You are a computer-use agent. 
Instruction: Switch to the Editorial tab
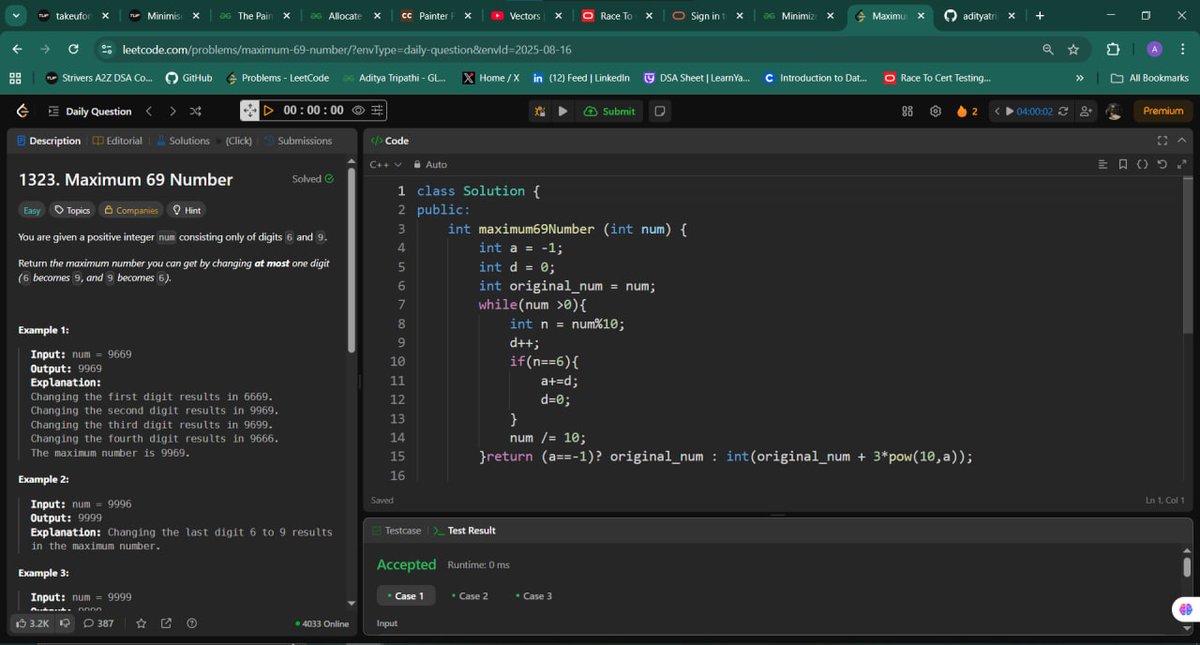pyautogui.click(x=117, y=141)
